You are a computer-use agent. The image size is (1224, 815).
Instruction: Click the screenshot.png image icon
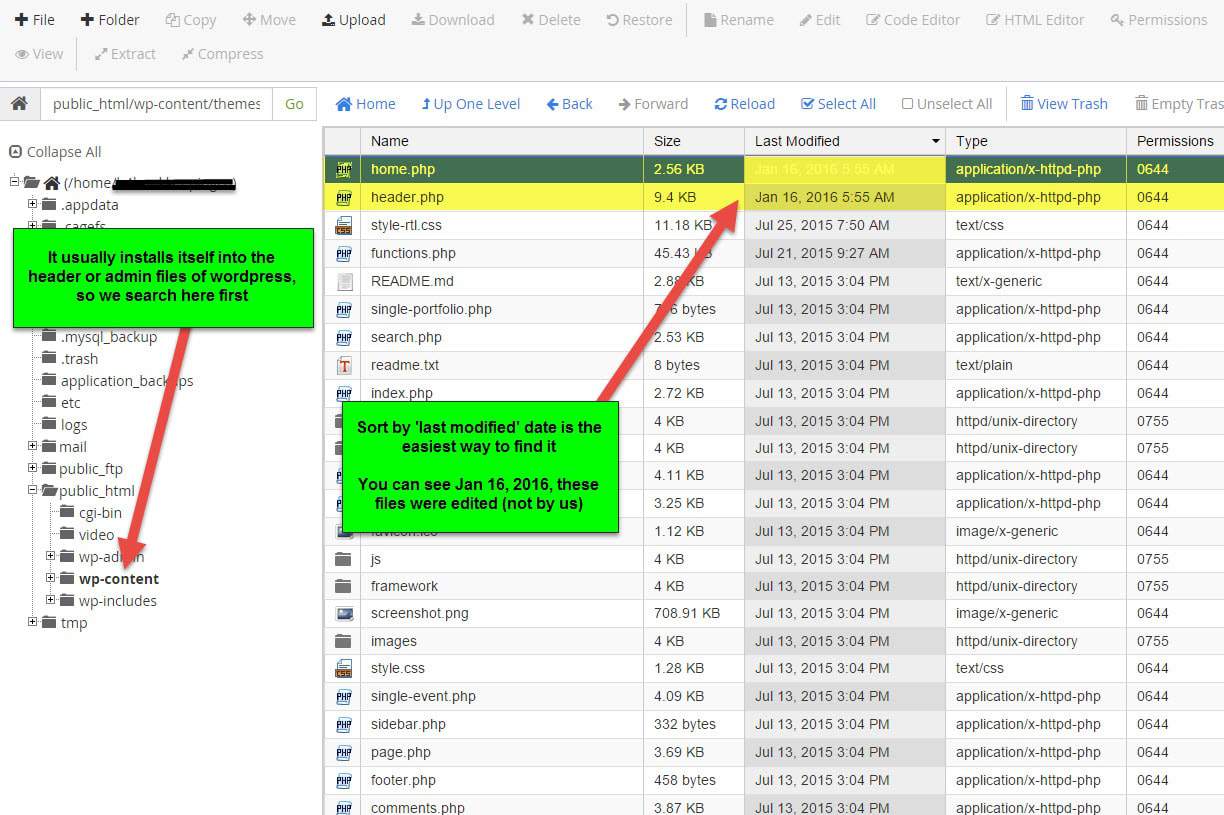[x=344, y=613]
